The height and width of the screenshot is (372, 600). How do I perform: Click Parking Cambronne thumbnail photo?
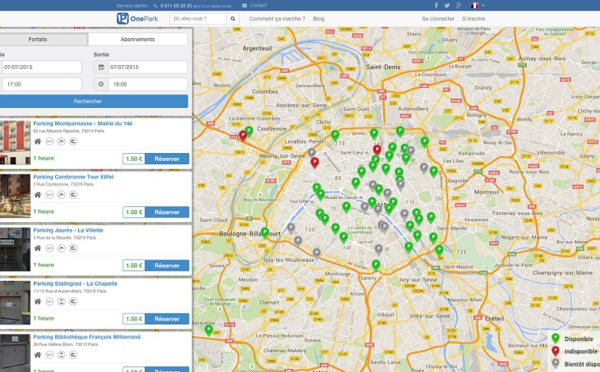tap(15, 196)
